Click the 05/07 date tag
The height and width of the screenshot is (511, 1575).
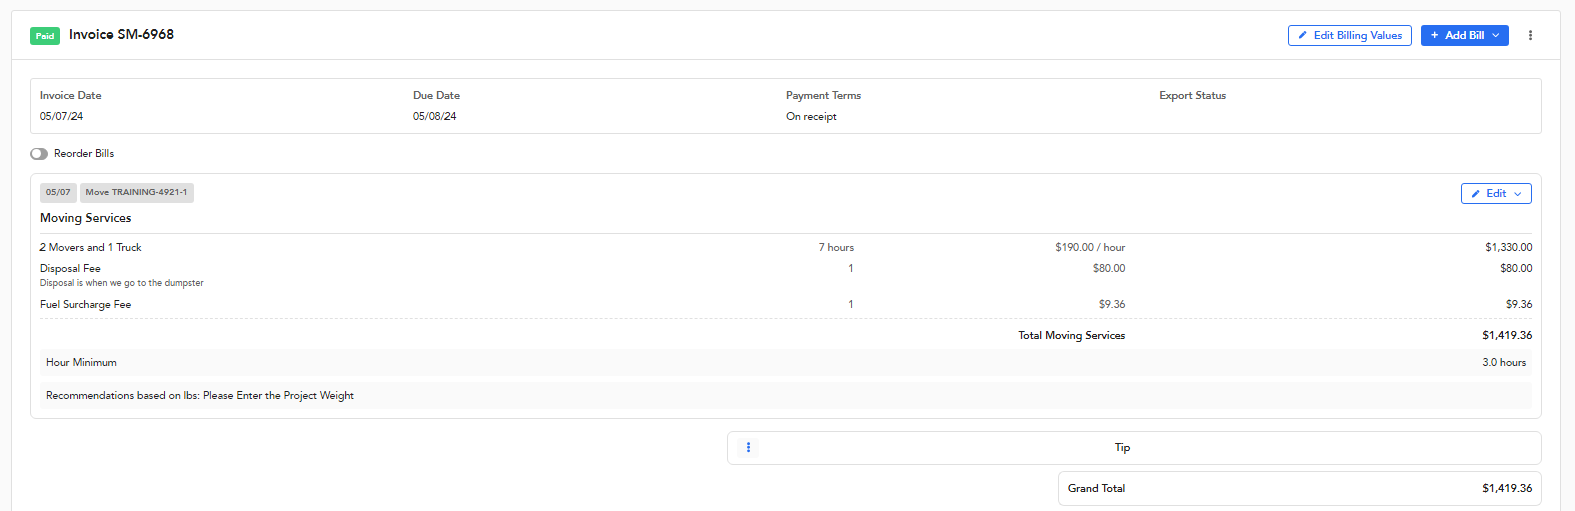click(x=58, y=192)
